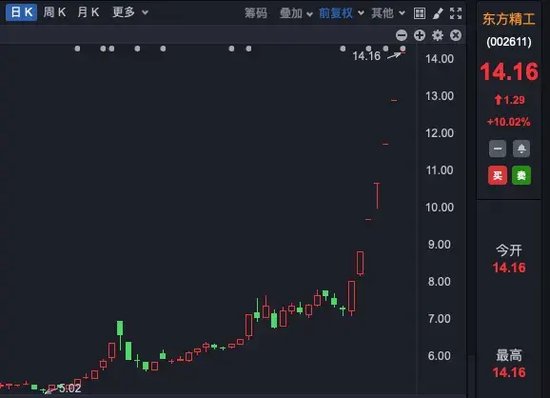
Task: Expand the 更多 period dropdown
Action: (130, 12)
